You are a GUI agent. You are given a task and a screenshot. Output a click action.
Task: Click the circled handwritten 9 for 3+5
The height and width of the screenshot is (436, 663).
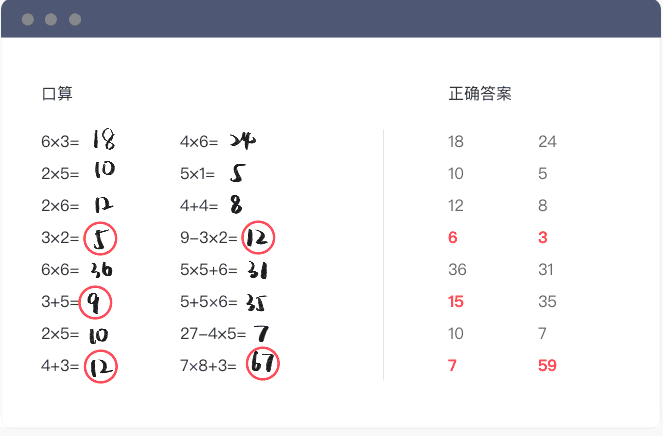[x=95, y=302]
